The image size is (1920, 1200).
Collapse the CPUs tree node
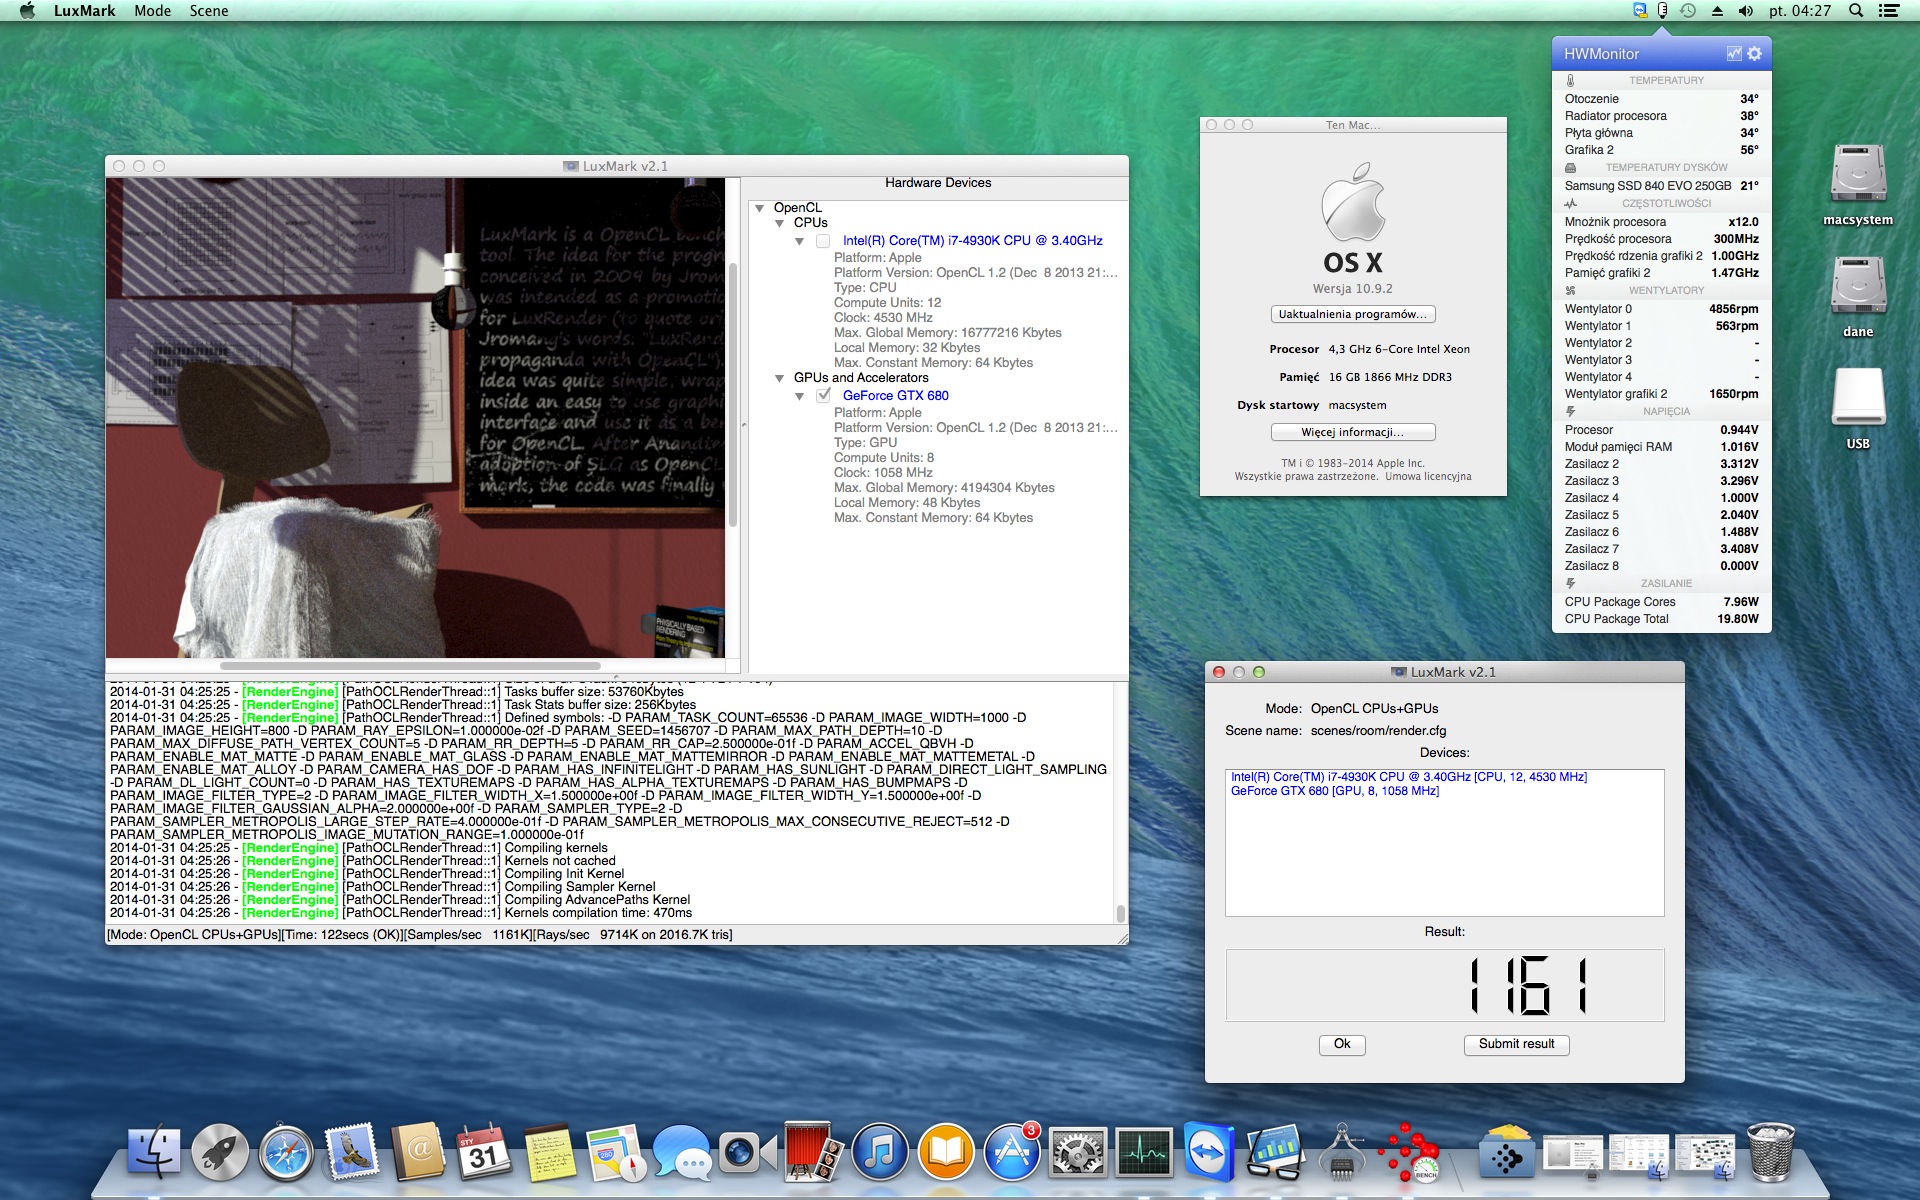(x=780, y=223)
